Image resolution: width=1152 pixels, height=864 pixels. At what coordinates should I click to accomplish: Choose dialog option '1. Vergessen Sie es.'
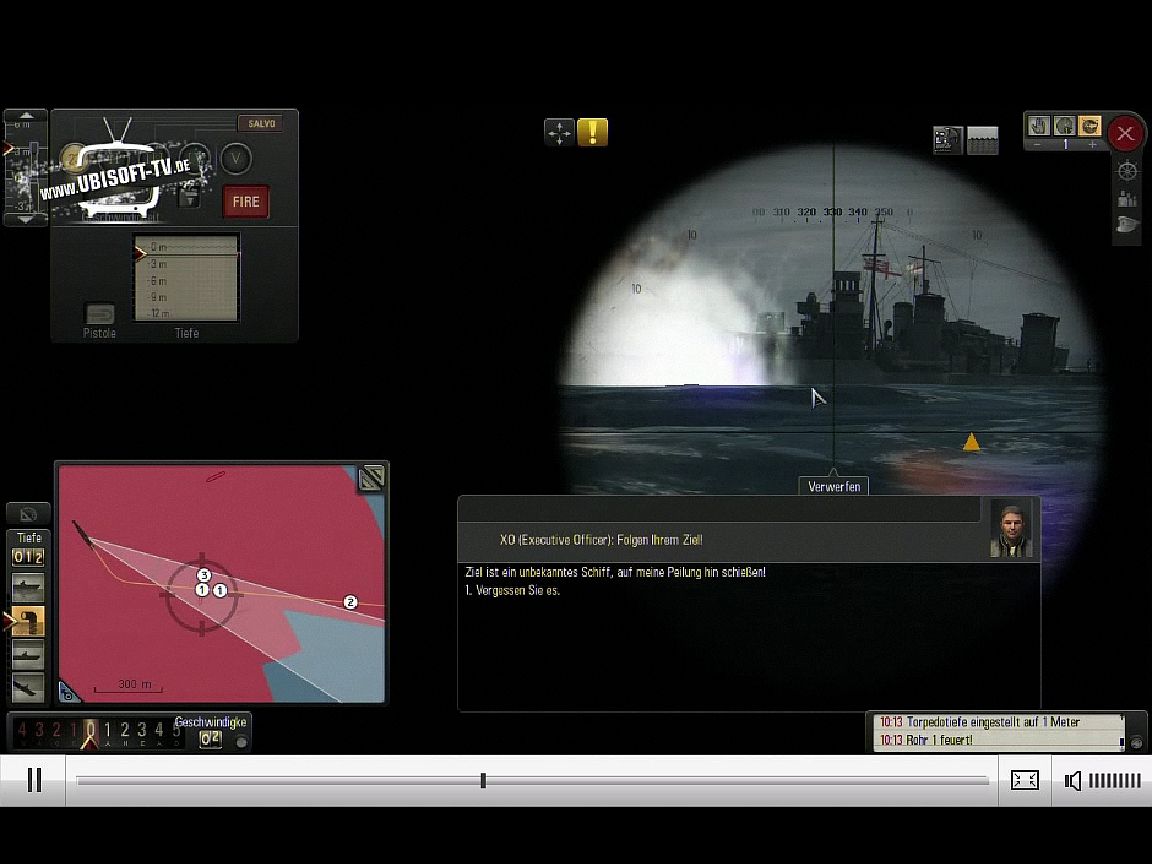(x=512, y=590)
